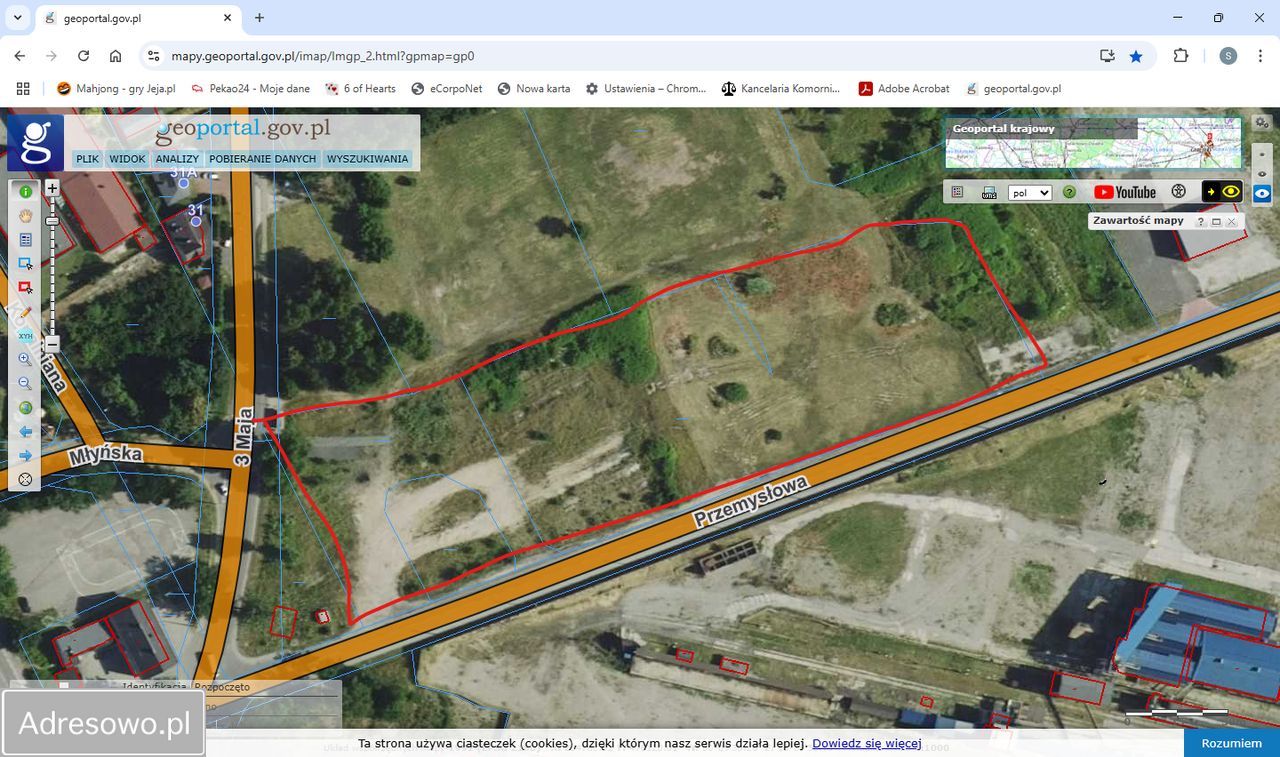The image size is (1280, 757).
Task: Go to the browser home page
Action: (116, 56)
